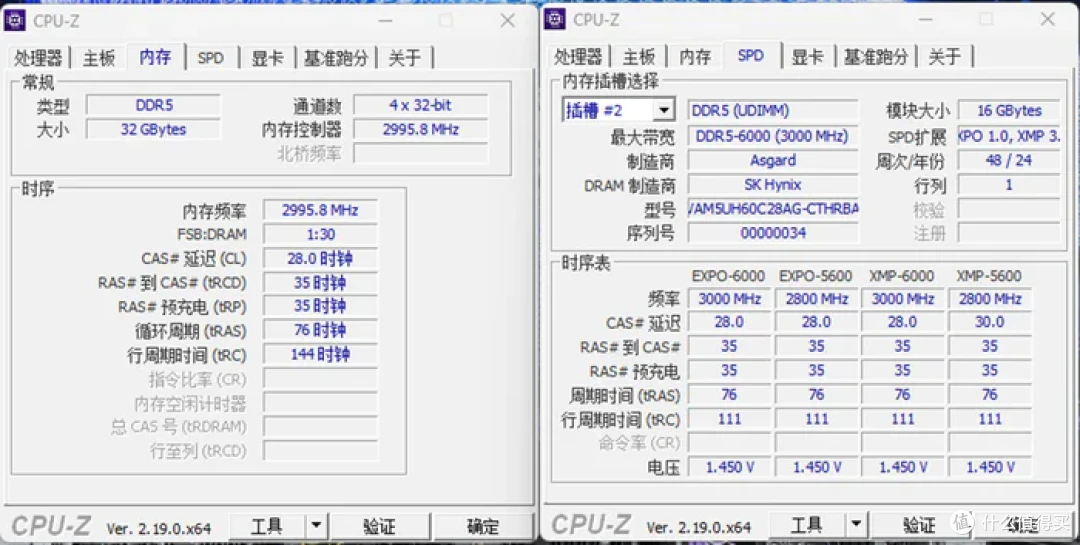Click the 确定 button in the left window
Screen dimensions: 1080x545
coord(483,527)
